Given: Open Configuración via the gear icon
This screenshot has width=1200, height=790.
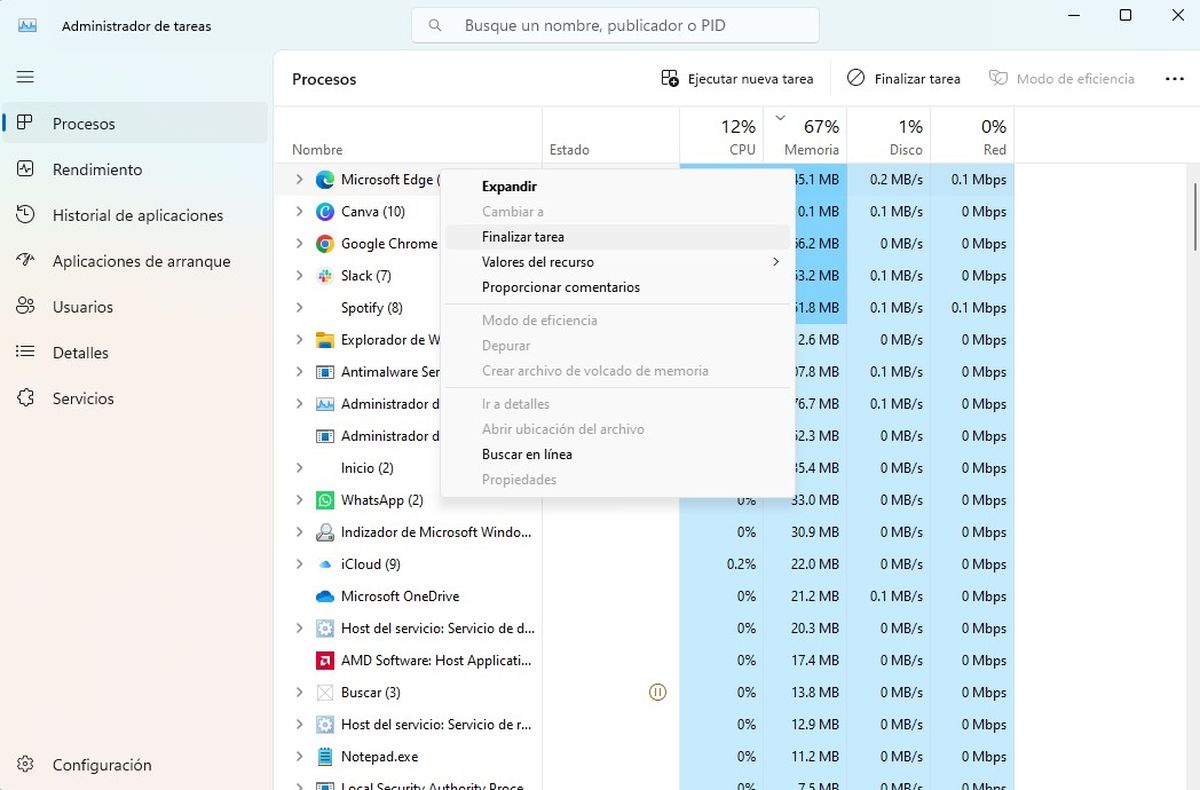Looking at the screenshot, I should point(100,764).
